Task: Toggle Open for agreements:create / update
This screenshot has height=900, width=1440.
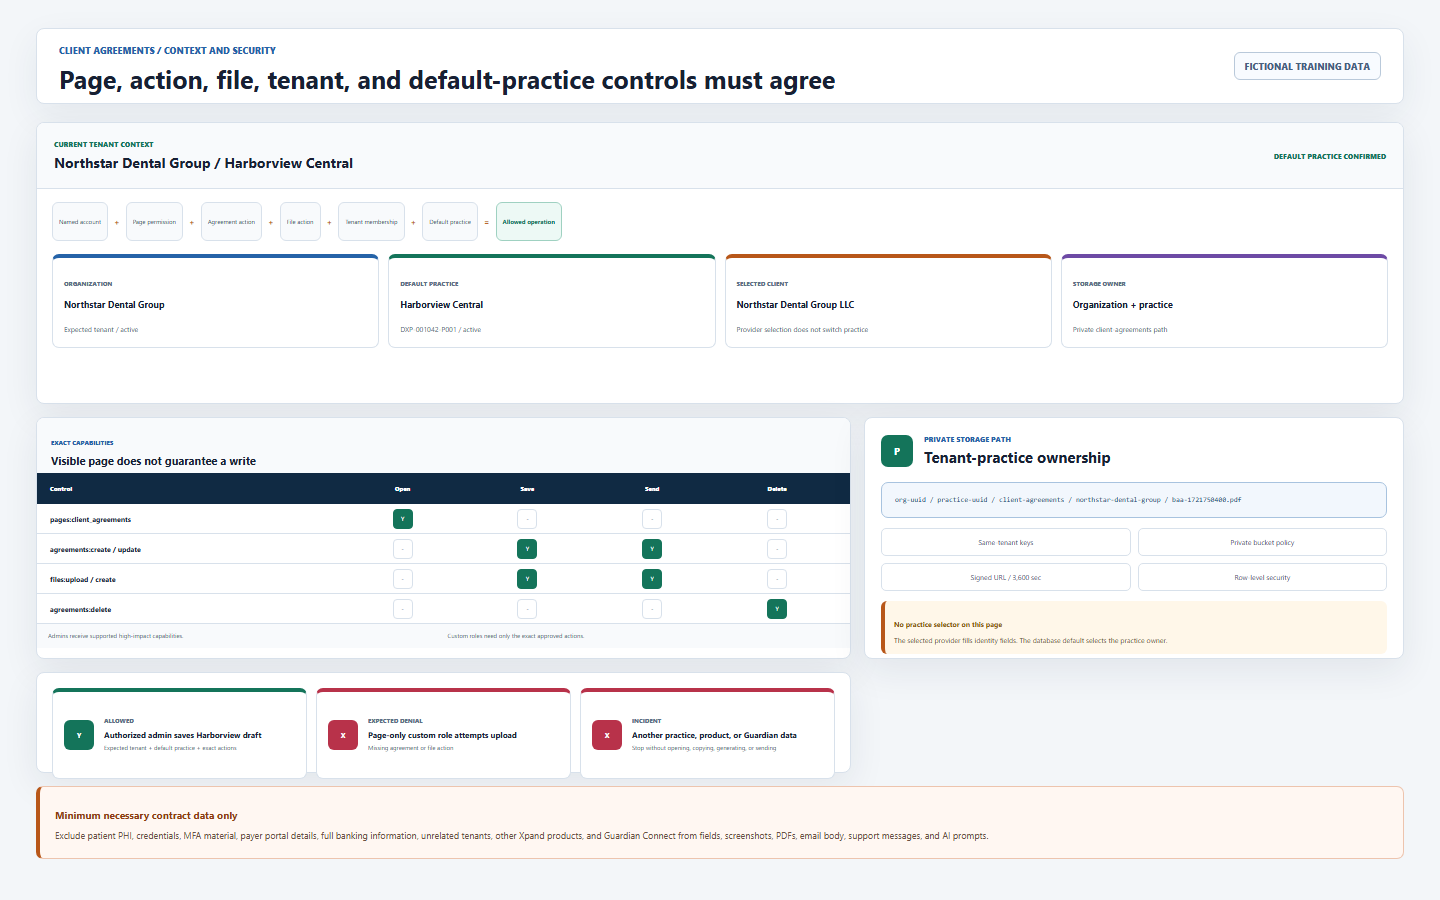Action: pyautogui.click(x=403, y=549)
